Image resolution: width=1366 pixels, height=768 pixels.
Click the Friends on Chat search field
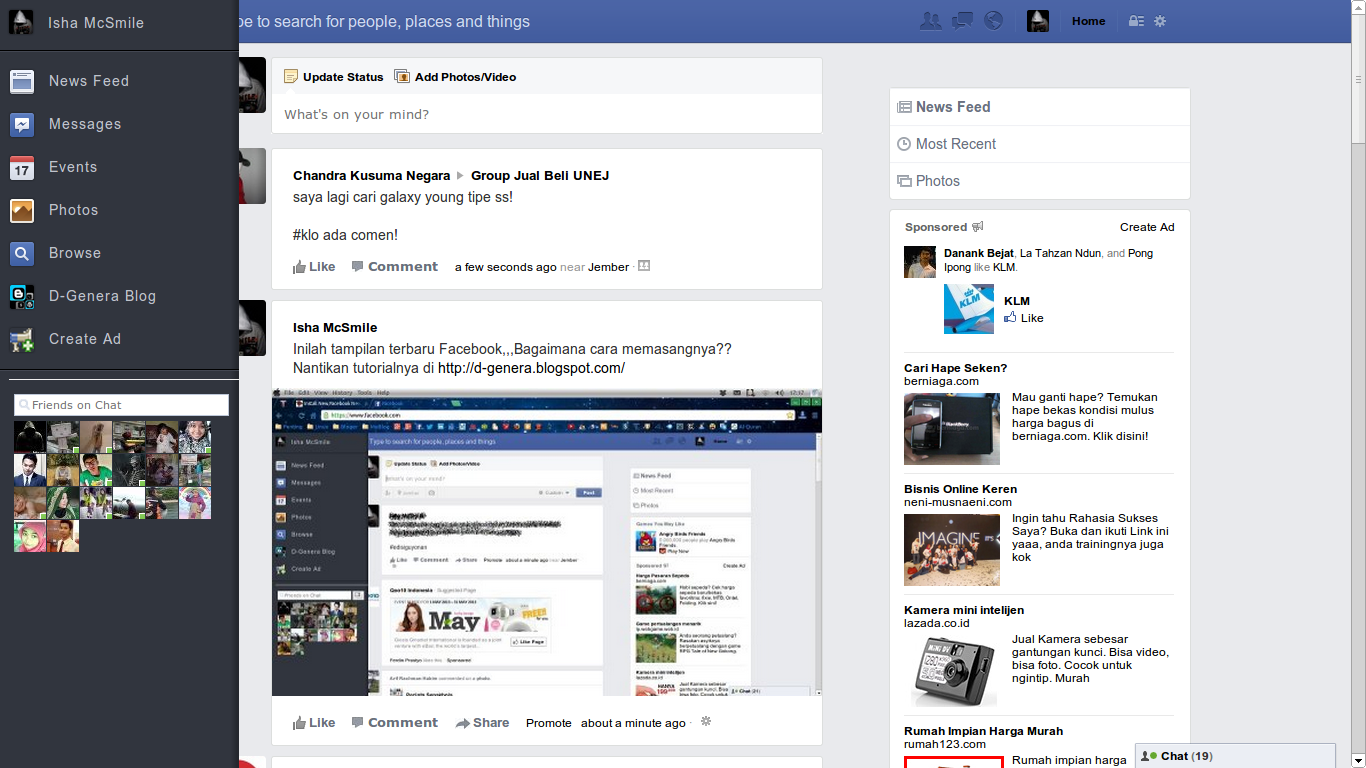tap(120, 404)
